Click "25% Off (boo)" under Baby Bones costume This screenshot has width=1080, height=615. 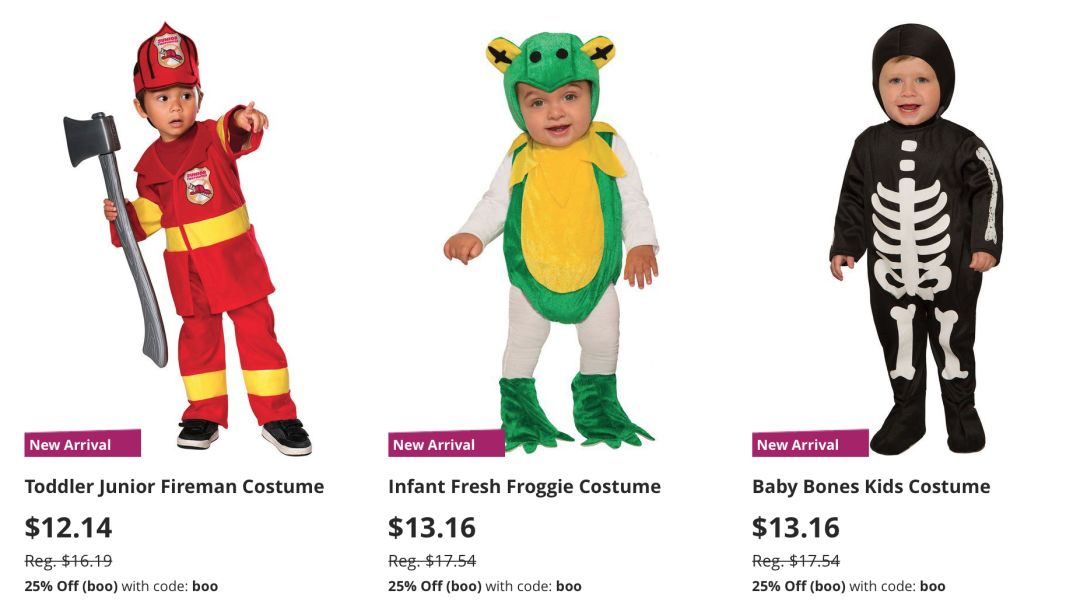tap(799, 586)
